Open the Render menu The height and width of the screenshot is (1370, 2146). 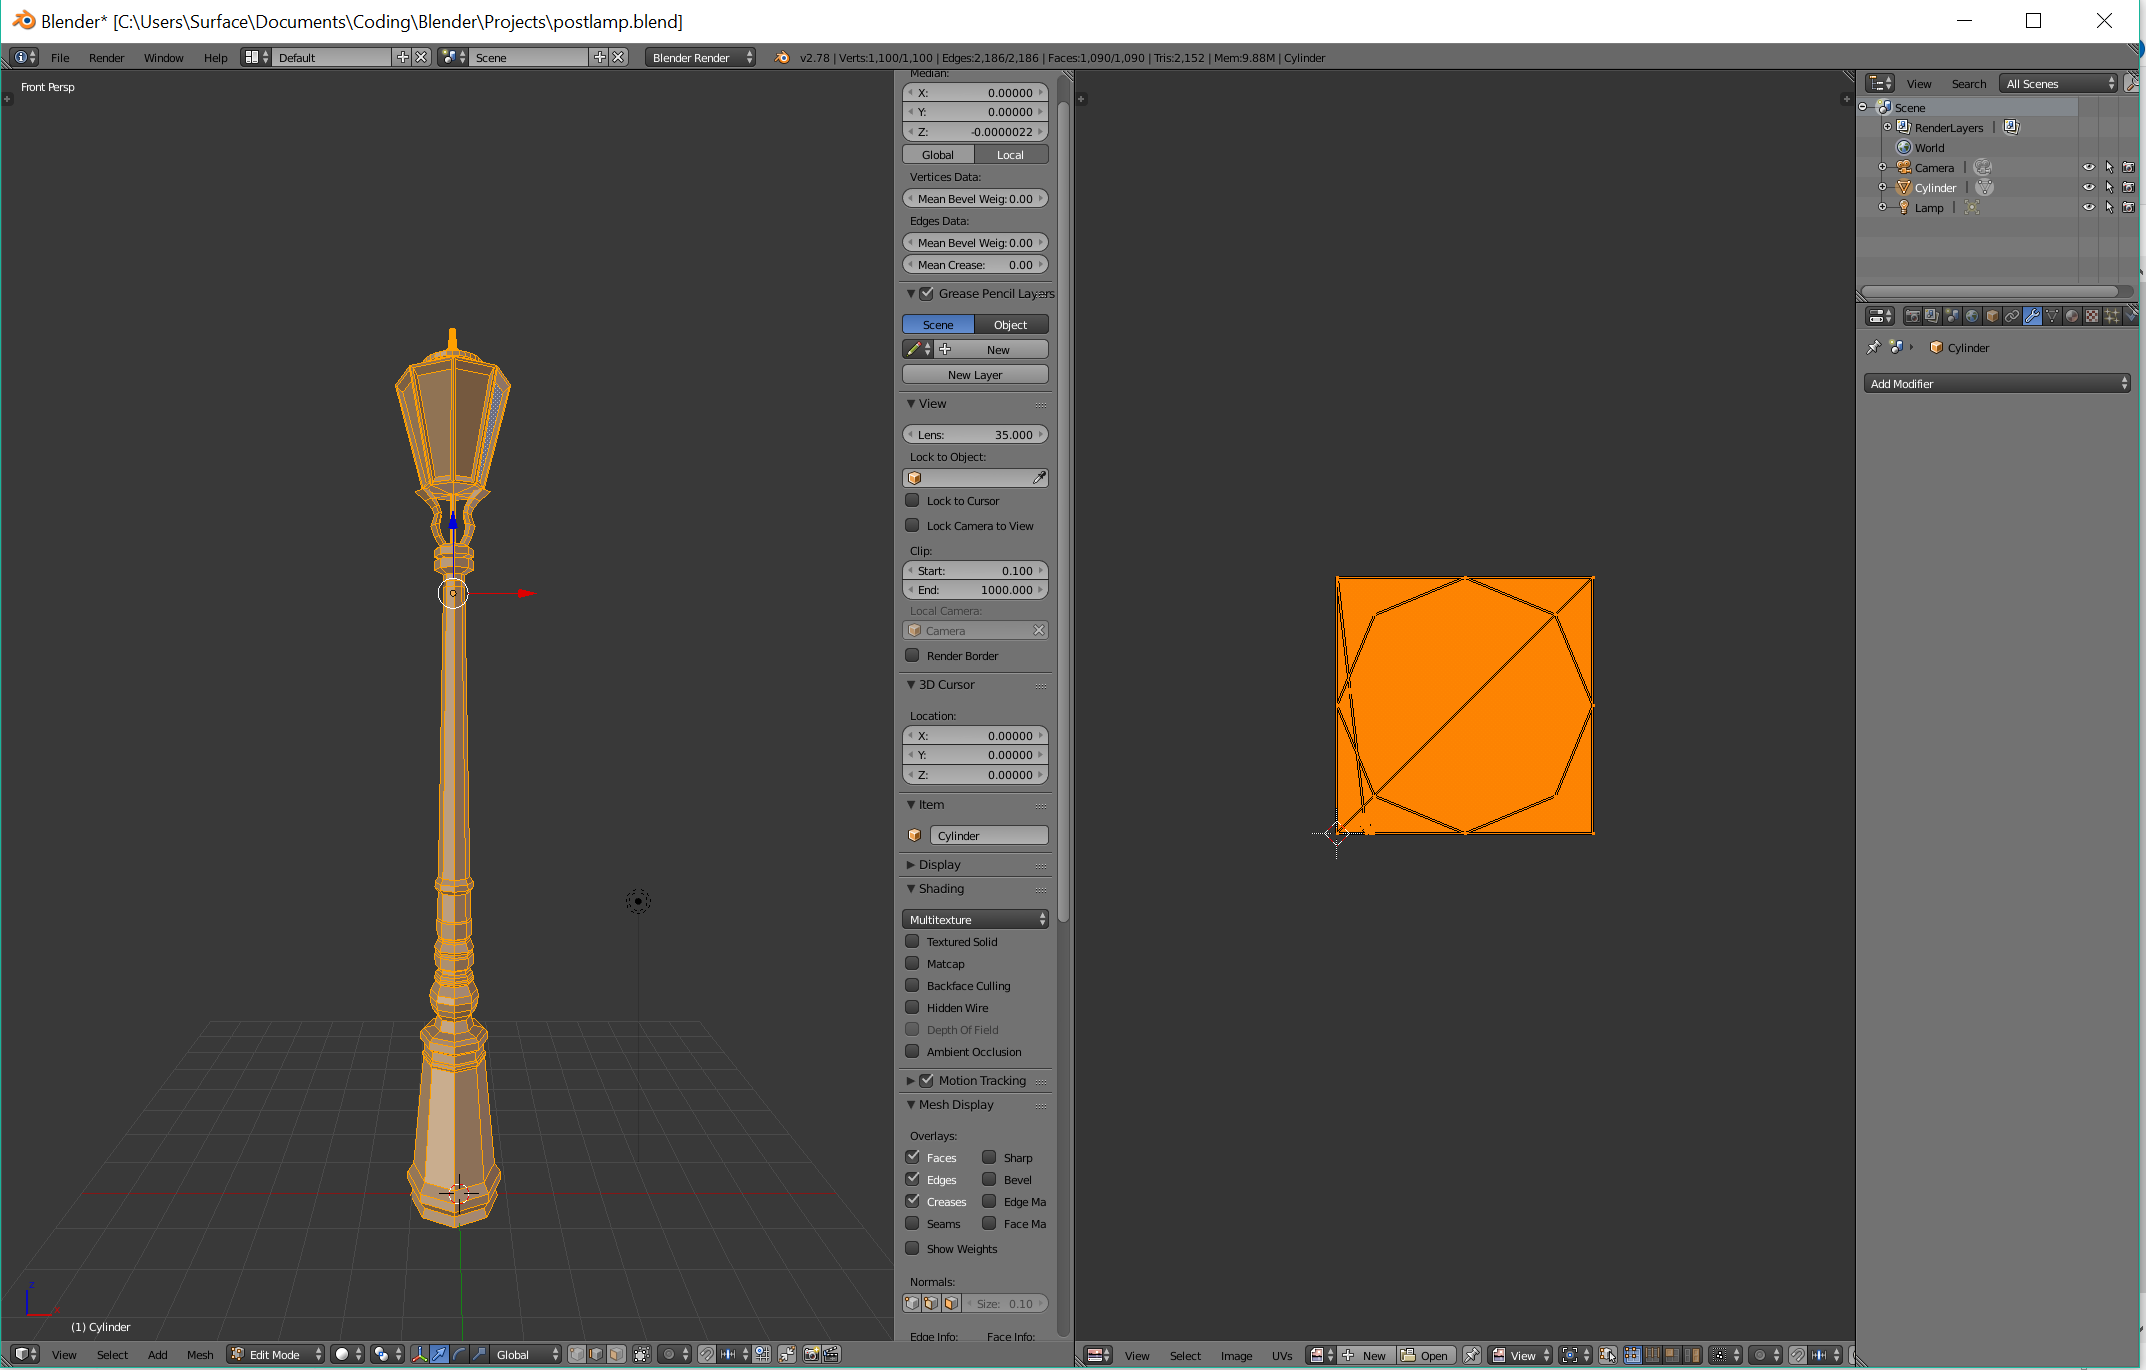[106, 57]
